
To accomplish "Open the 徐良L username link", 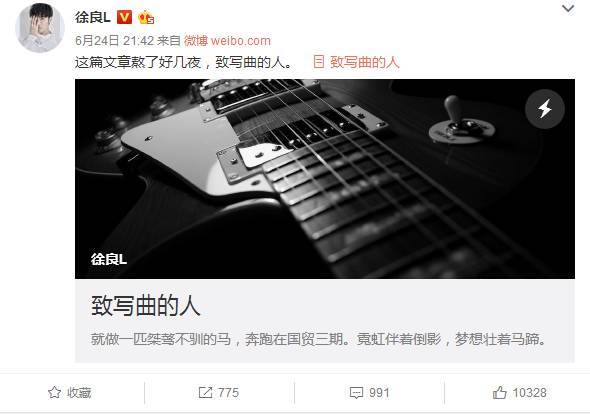I will click(x=93, y=17).
